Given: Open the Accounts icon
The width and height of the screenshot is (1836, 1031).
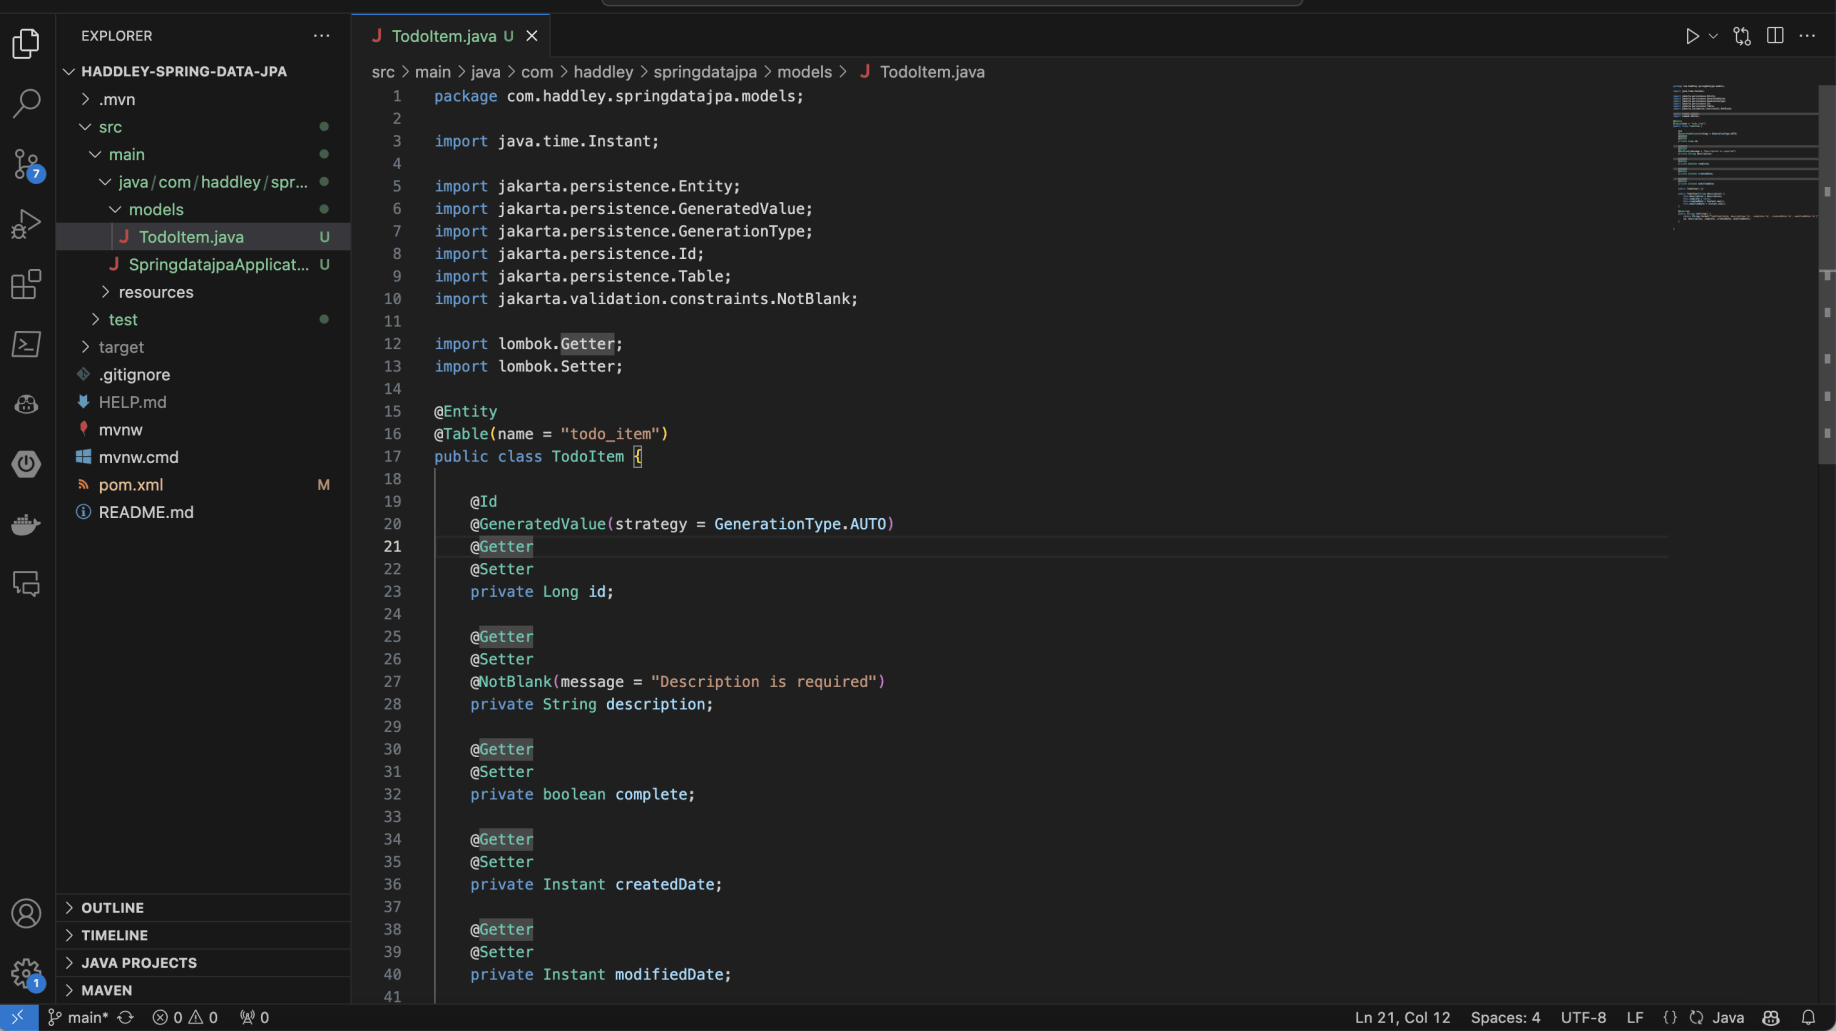Looking at the screenshot, I should pyautogui.click(x=26, y=913).
